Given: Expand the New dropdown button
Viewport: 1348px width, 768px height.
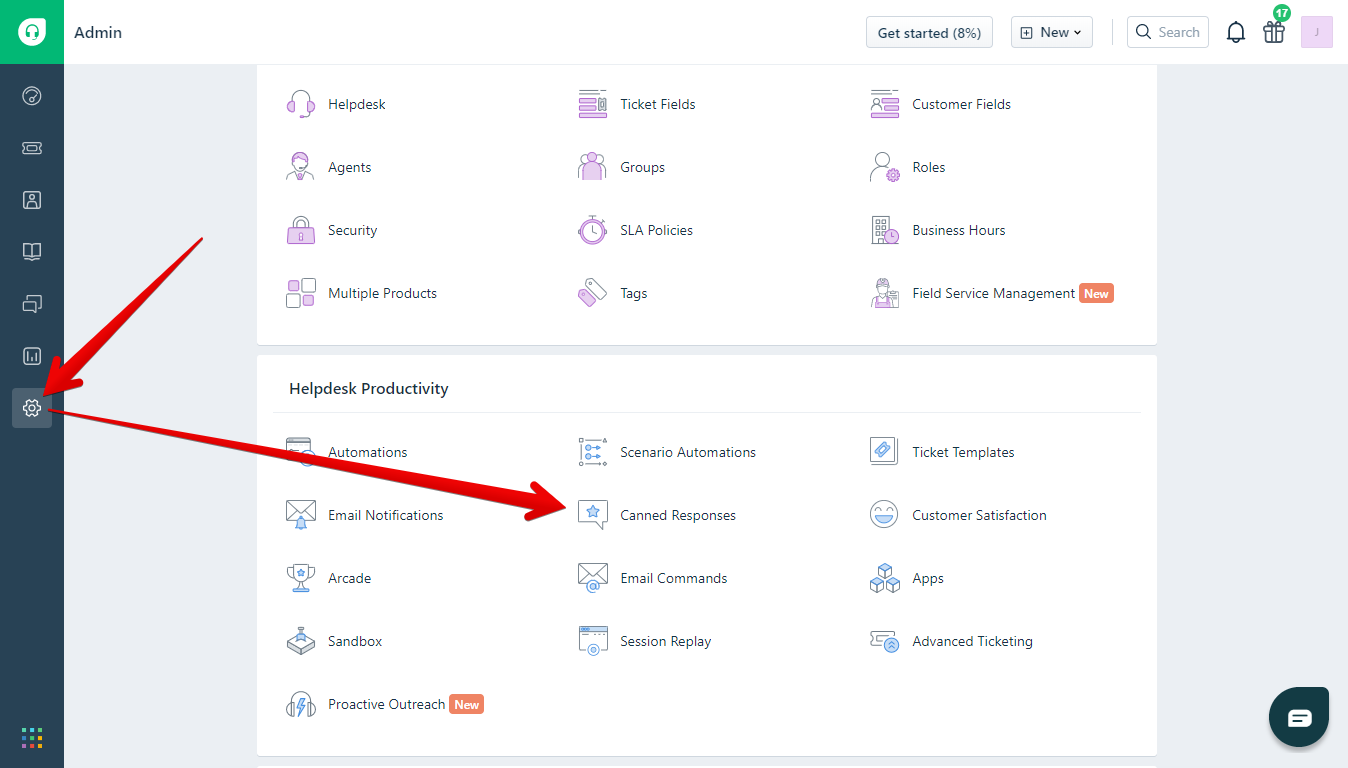Looking at the screenshot, I should (1052, 32).
